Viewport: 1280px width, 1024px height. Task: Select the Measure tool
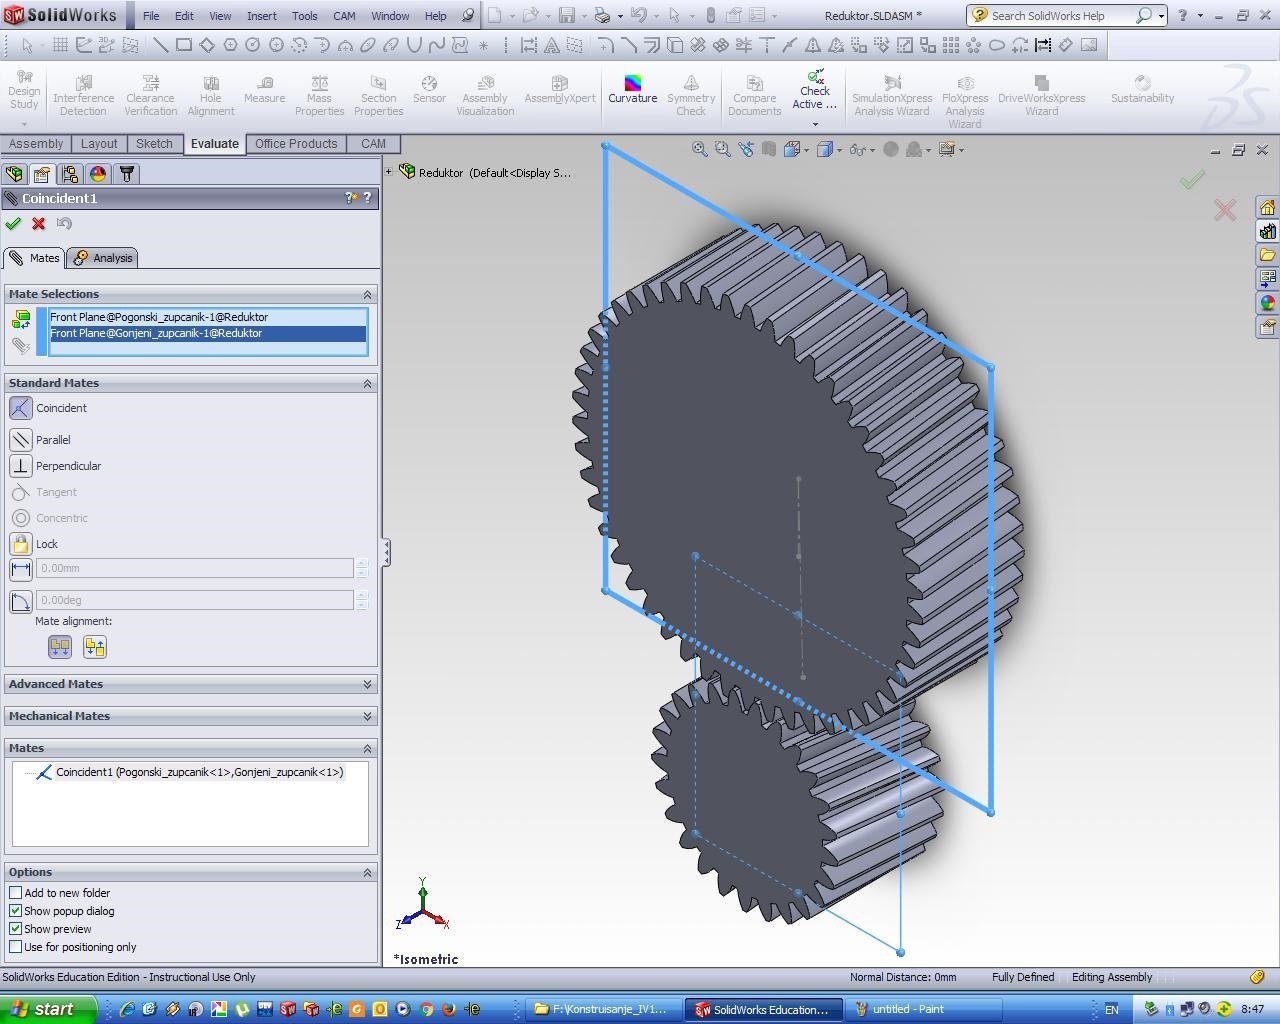[x=265, y=90]
